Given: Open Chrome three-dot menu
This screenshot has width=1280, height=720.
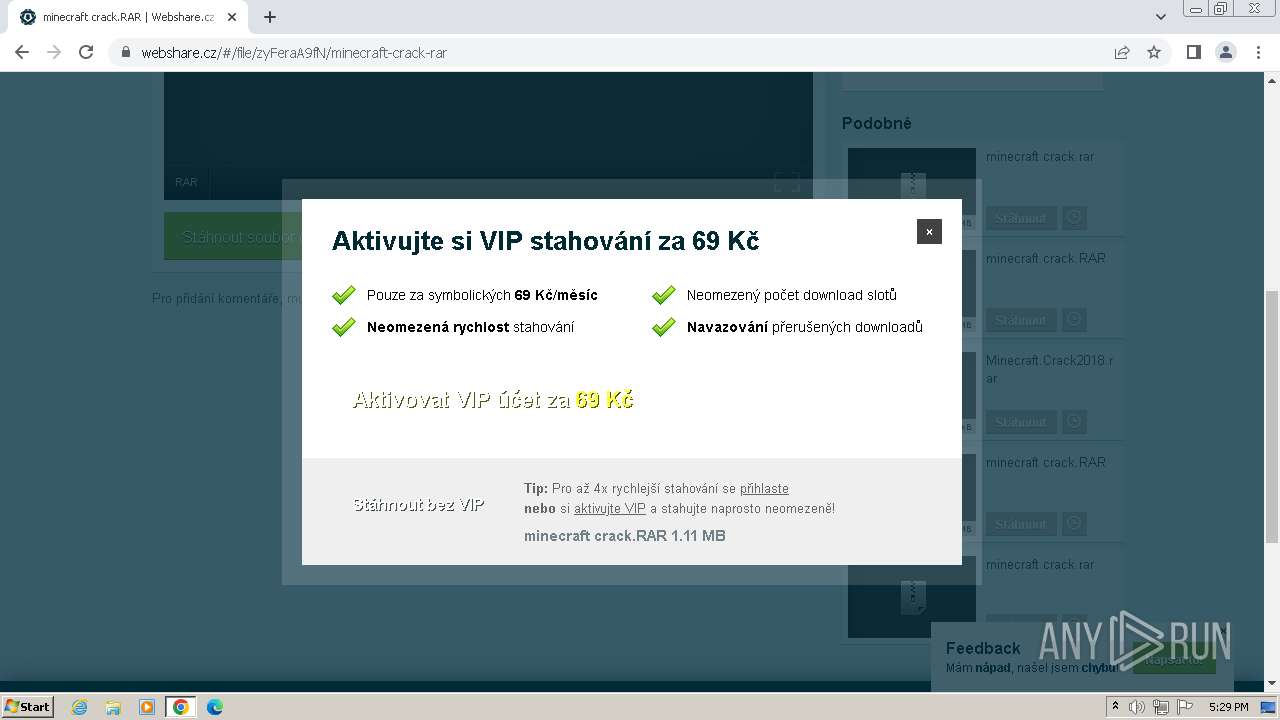Looking at the screenshot, I should [1258, 52].
